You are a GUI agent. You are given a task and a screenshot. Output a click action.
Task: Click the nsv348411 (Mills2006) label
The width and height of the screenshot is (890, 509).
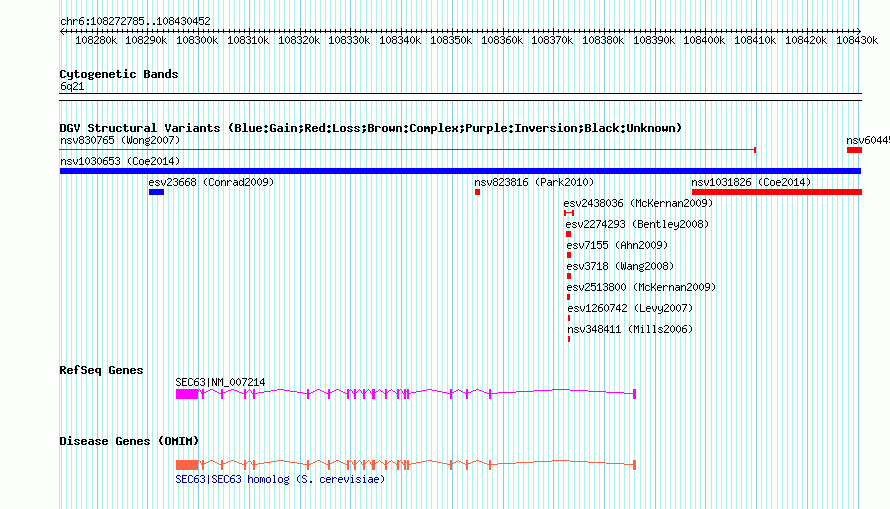[630, 329]
